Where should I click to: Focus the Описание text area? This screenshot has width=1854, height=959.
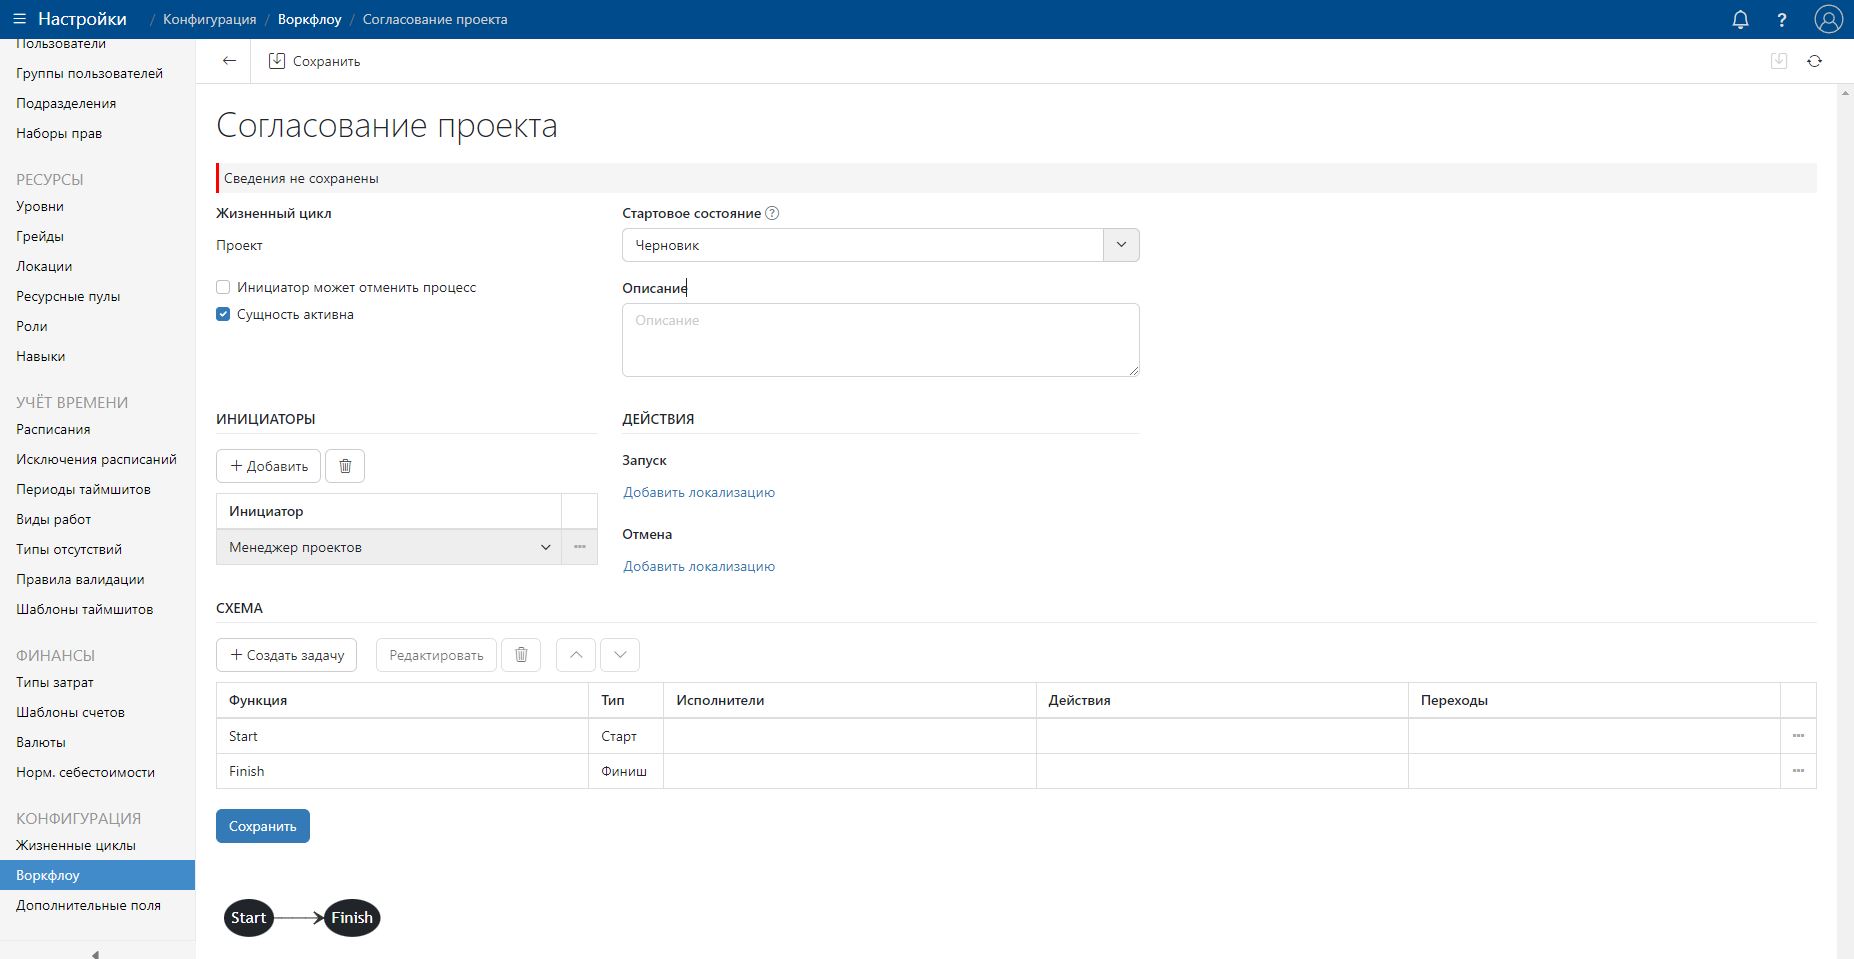pos(880,340)
